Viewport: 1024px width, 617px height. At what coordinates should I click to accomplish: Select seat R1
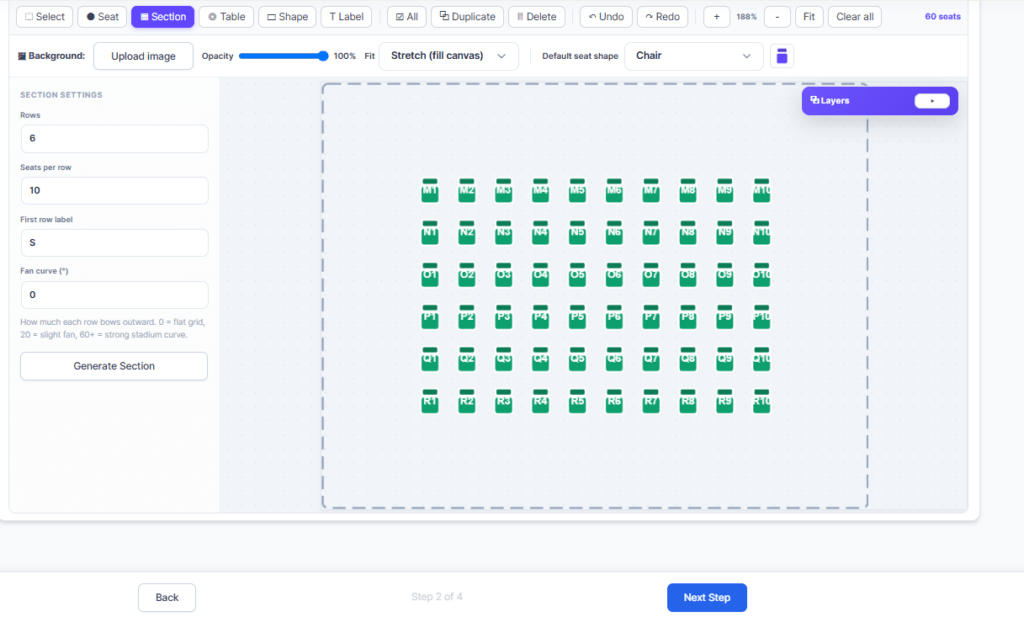430,402
